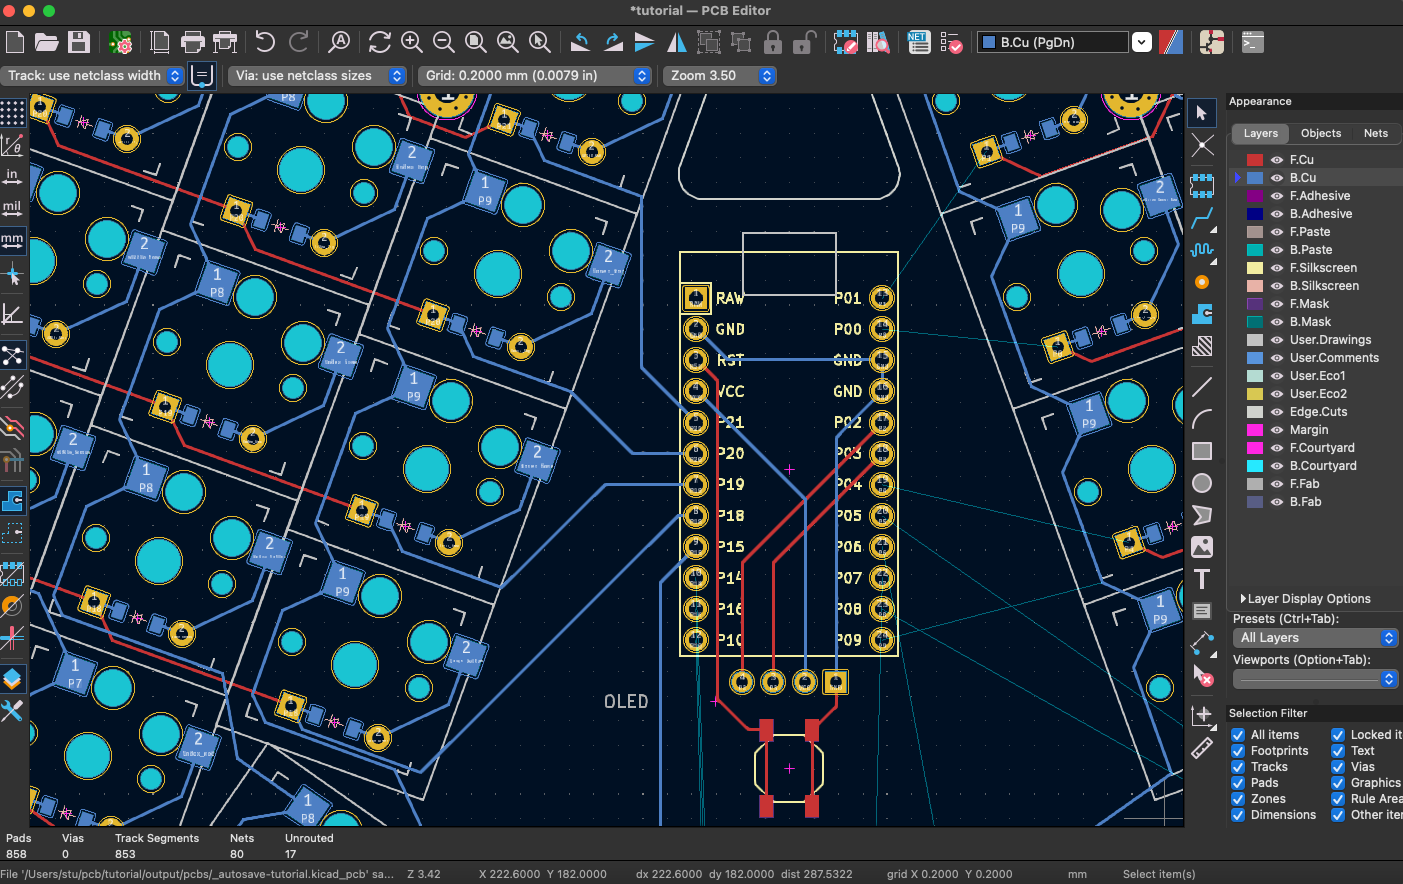This screenshot has height=884, width=1403.
Task: Open the Net Inspector
Action: point(919,42)
